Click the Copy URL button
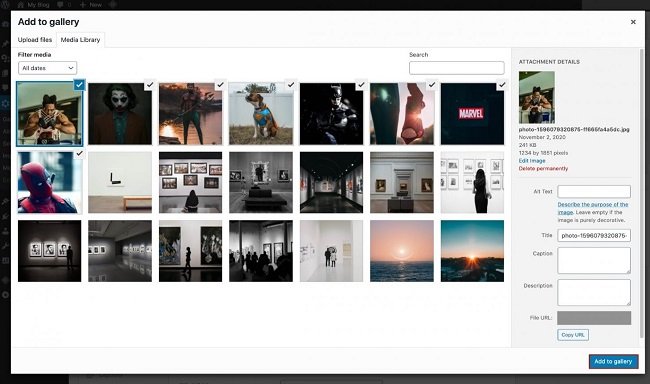Screen dimensions: 650x384 click(x=572, y=335)
